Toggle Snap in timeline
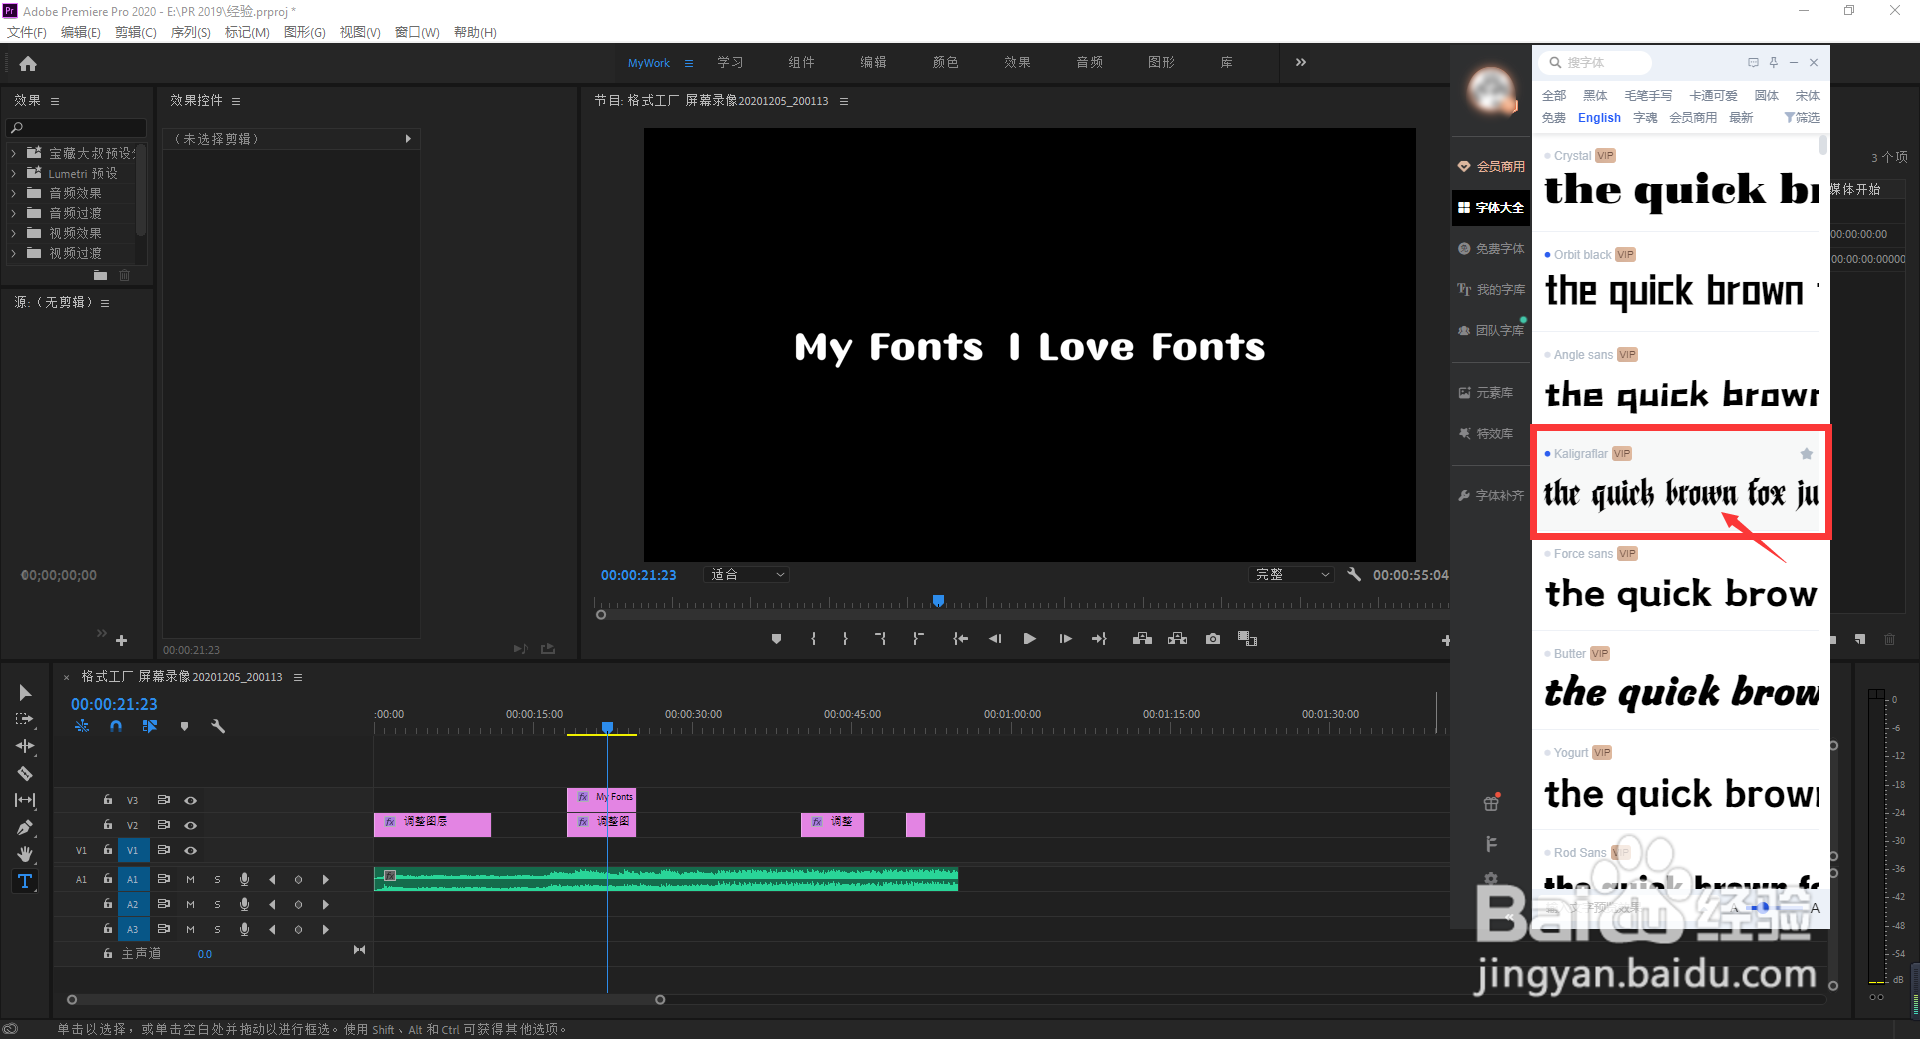Image resolution: width=1920 pixels, height=1039 pixels. (x=116, y=726)
